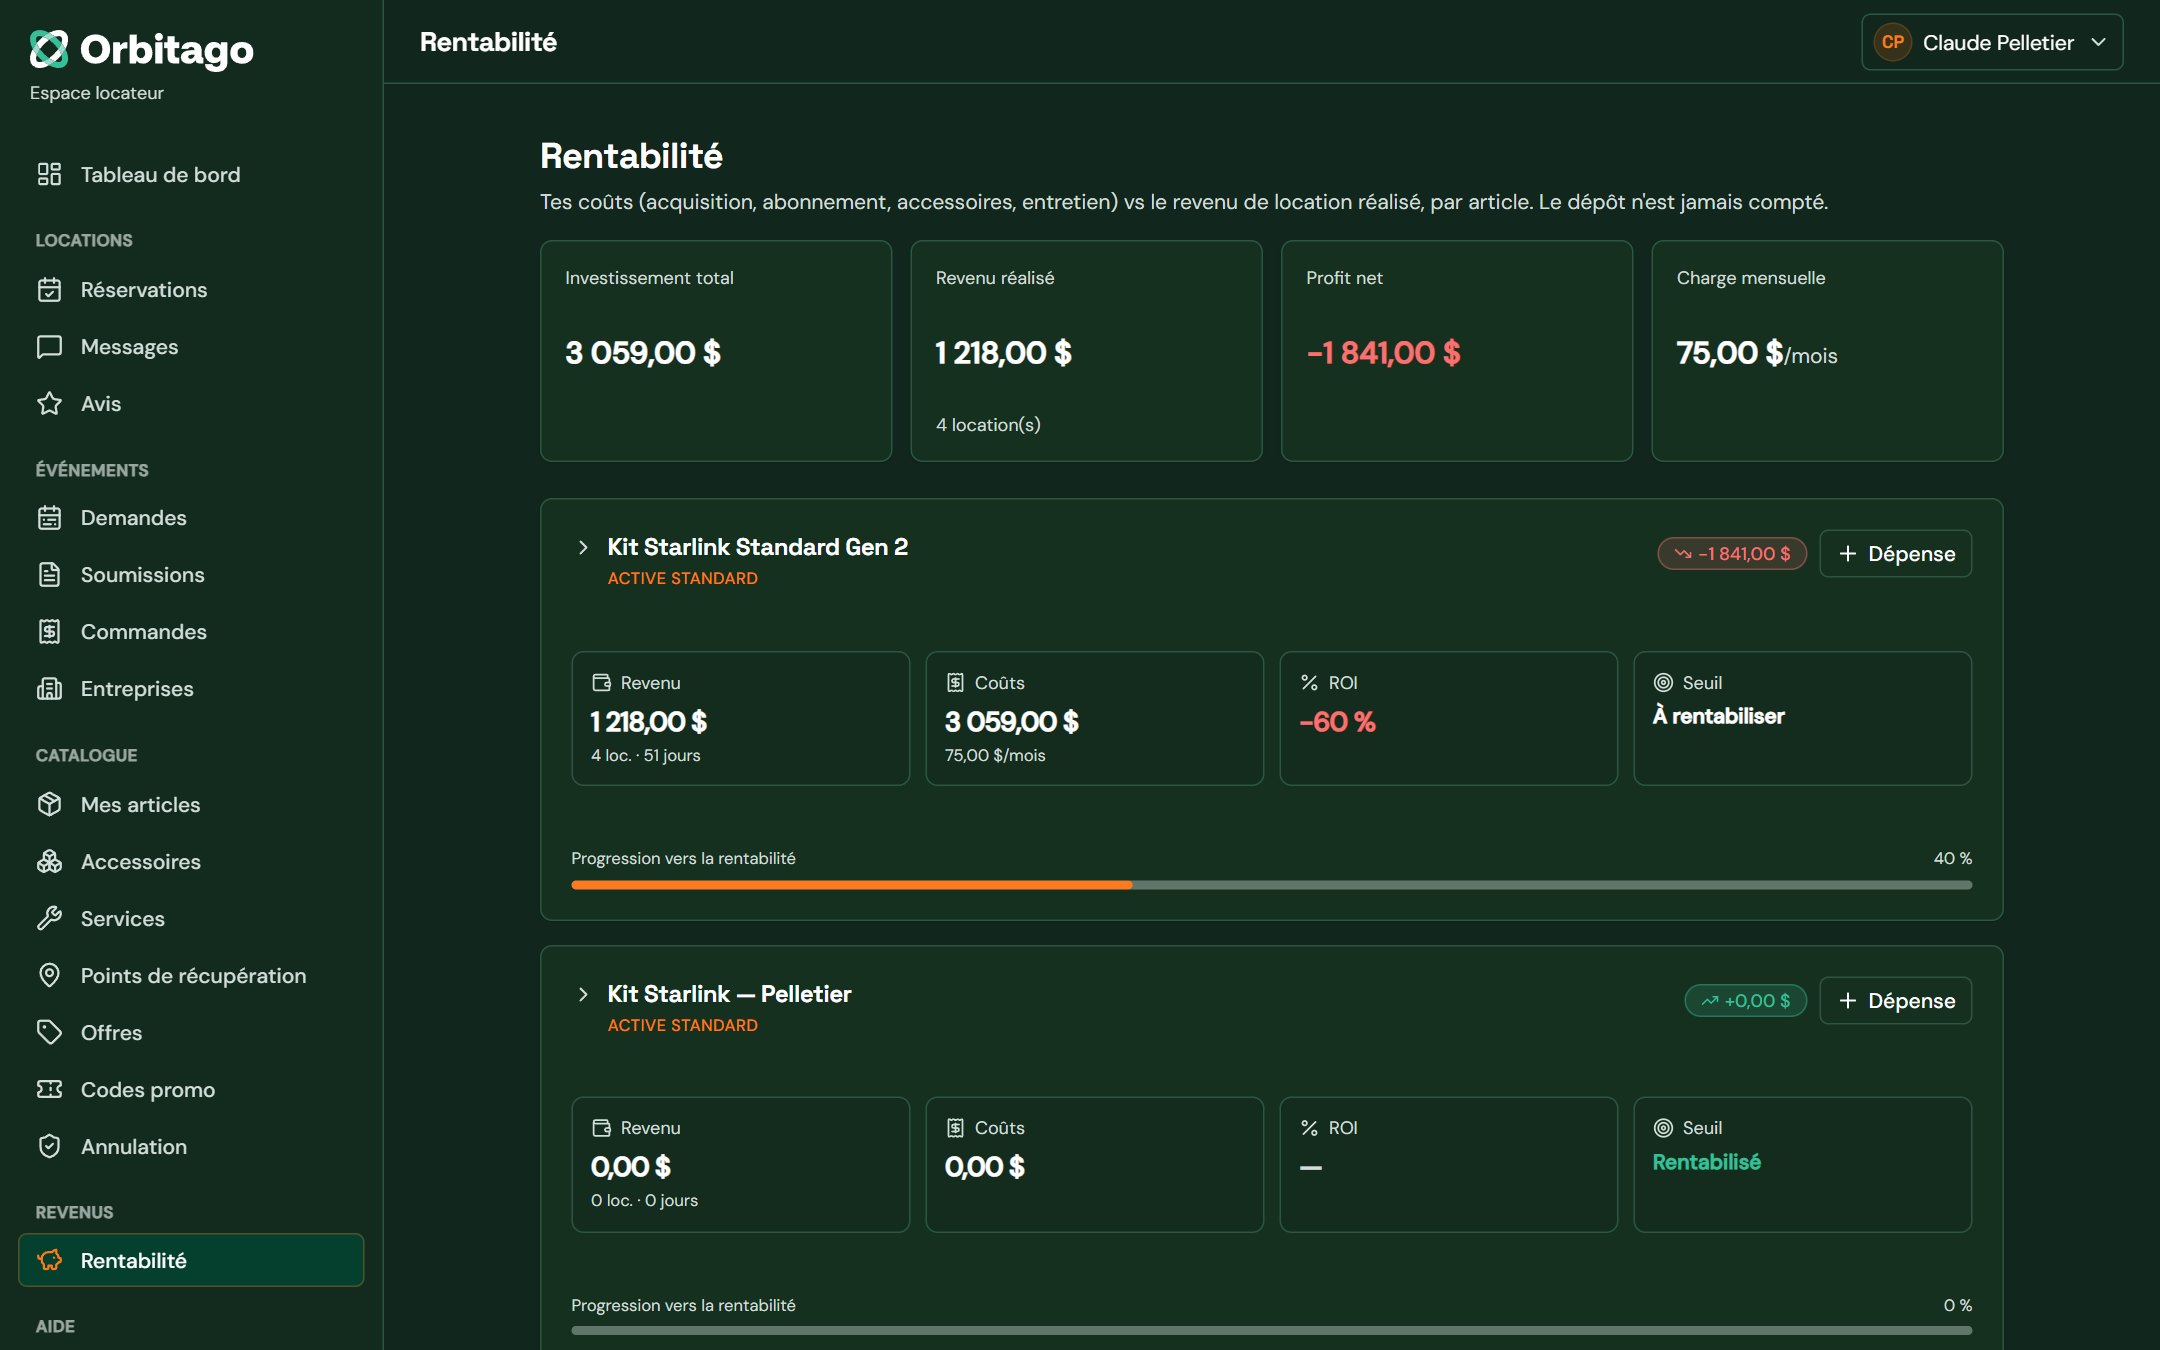
Task: Click the 4 location(s) text
Action: (988, 425)
